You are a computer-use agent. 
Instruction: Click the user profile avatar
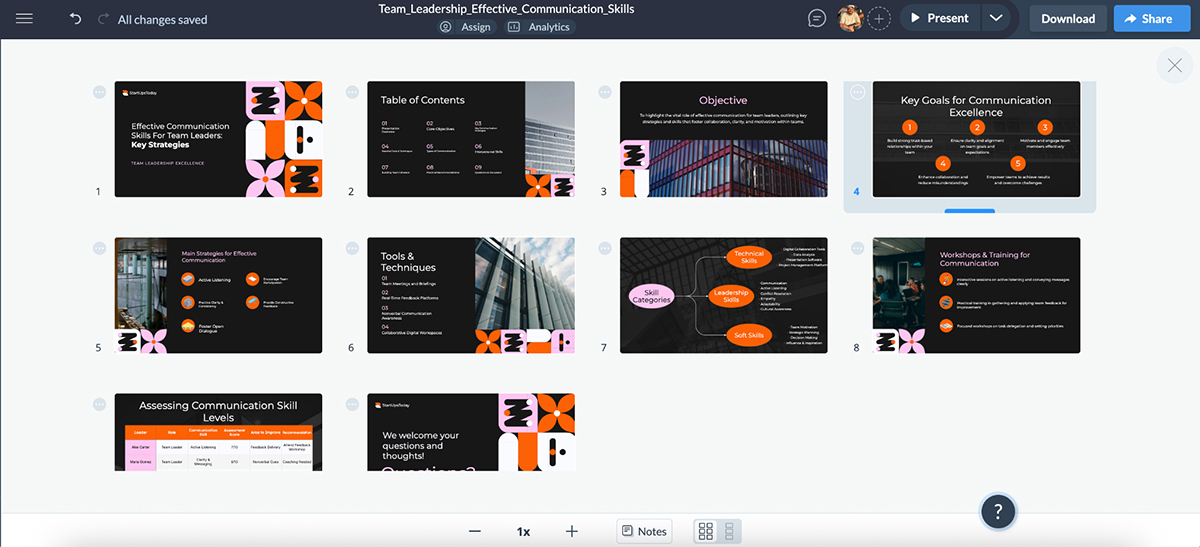(x=850, y=18)
